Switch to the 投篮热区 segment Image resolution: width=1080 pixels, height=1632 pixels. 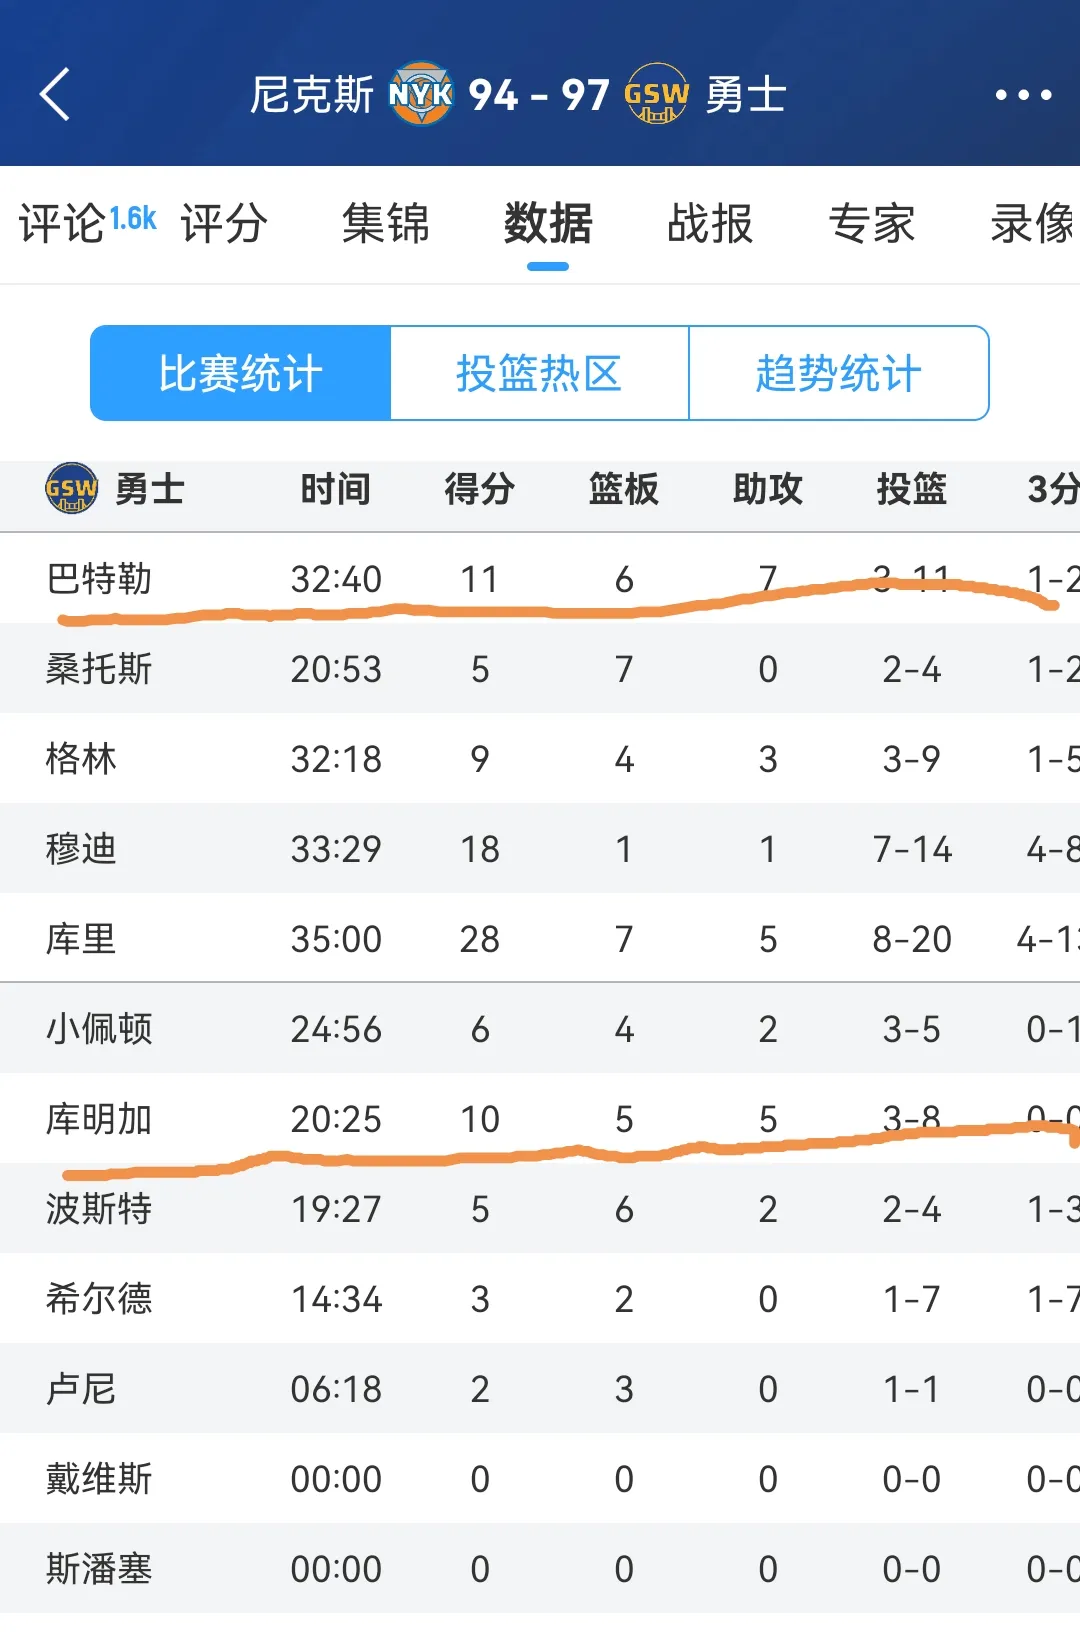pyautogui.click(x=541, y=373)
